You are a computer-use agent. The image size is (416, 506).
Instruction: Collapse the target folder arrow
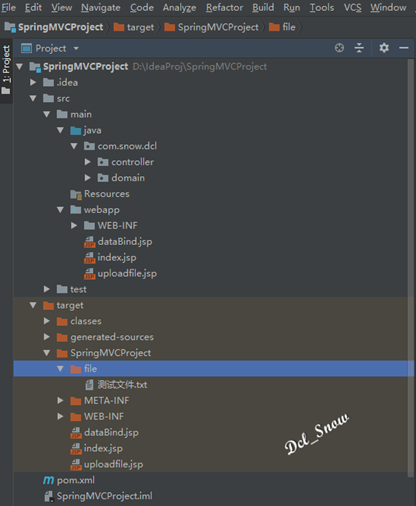pos(33,305)
